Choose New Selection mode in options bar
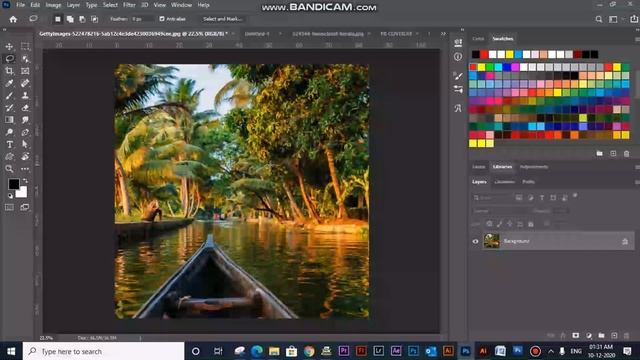 pos(58,19)
